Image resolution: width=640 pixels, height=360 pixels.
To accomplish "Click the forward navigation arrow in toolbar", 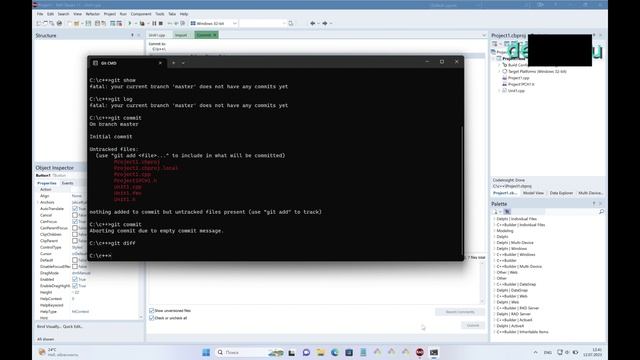I will click(x=325, y=23).
